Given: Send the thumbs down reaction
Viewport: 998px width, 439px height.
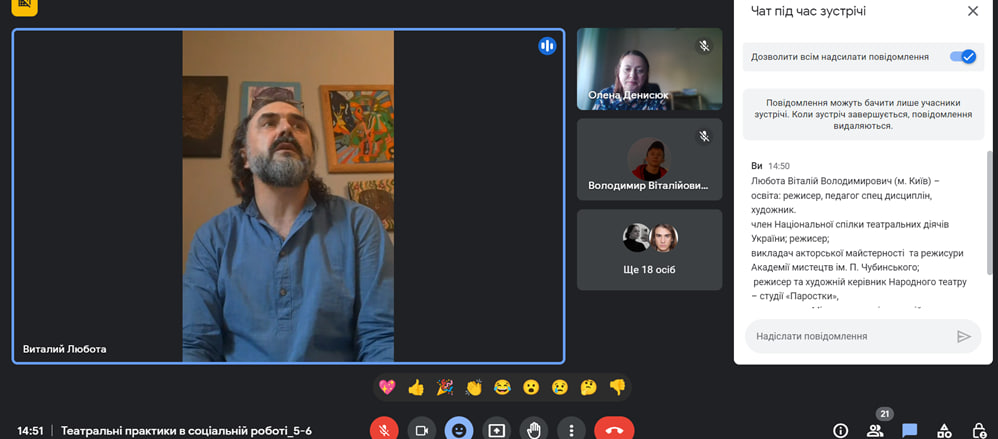Looking at the screenshot, I should (x=617, y=387).
